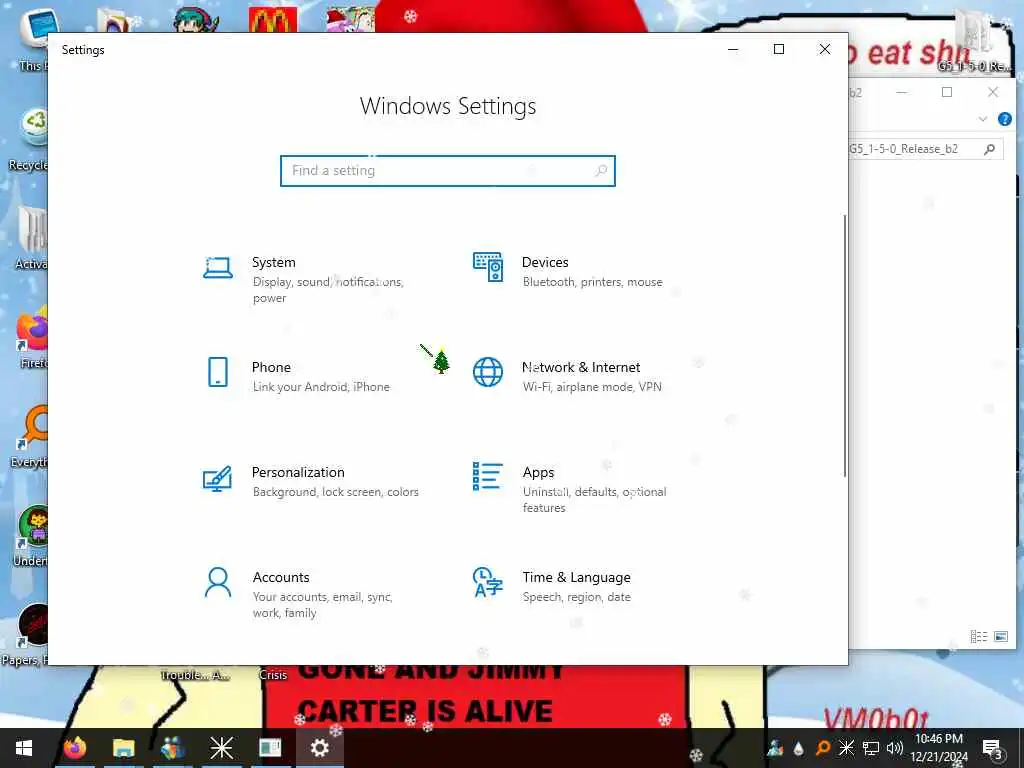Open the Devices settings icon
Viewport: 1024px width, 768px height.
[x=488, y=267]
